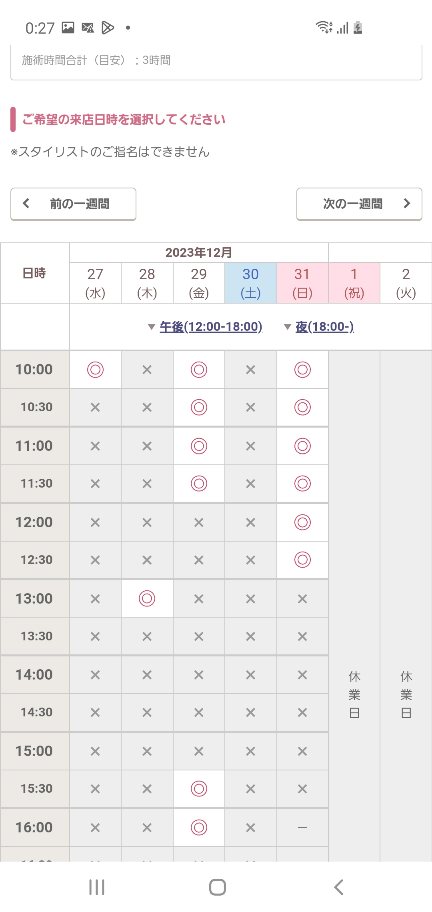Image resolution: width=432 pixels, height=912 pixels.
Task: Select the Saturday 30 date header
Action: point(251,283)
